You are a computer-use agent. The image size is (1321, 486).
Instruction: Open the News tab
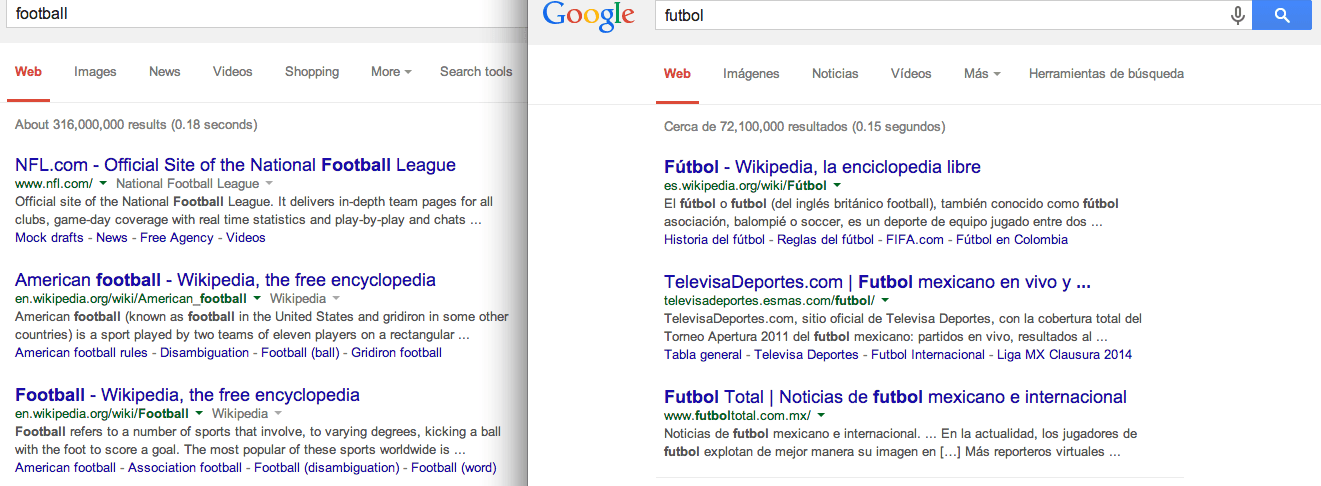coord(165,72)
